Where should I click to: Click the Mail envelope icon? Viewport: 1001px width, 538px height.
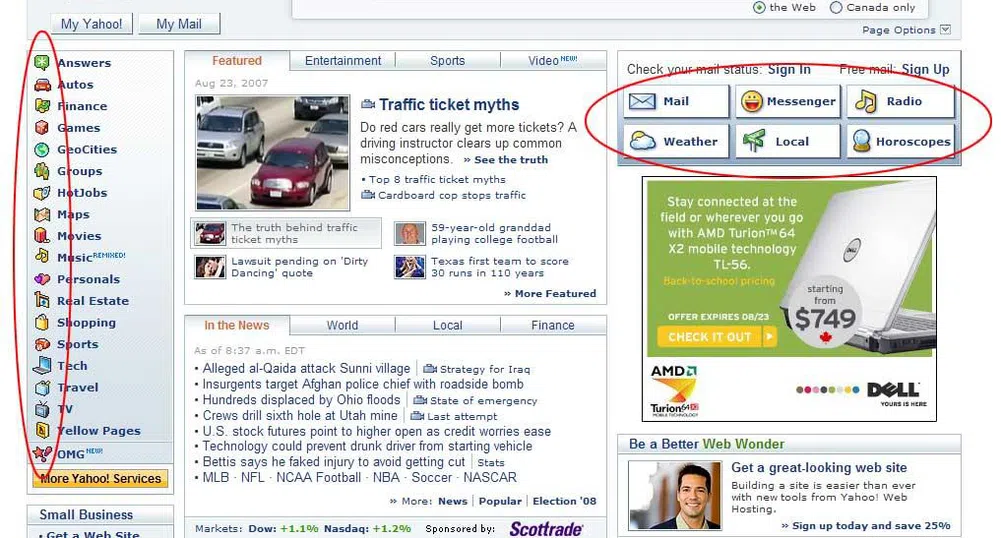pyautogui.click(x=642, y=101)
